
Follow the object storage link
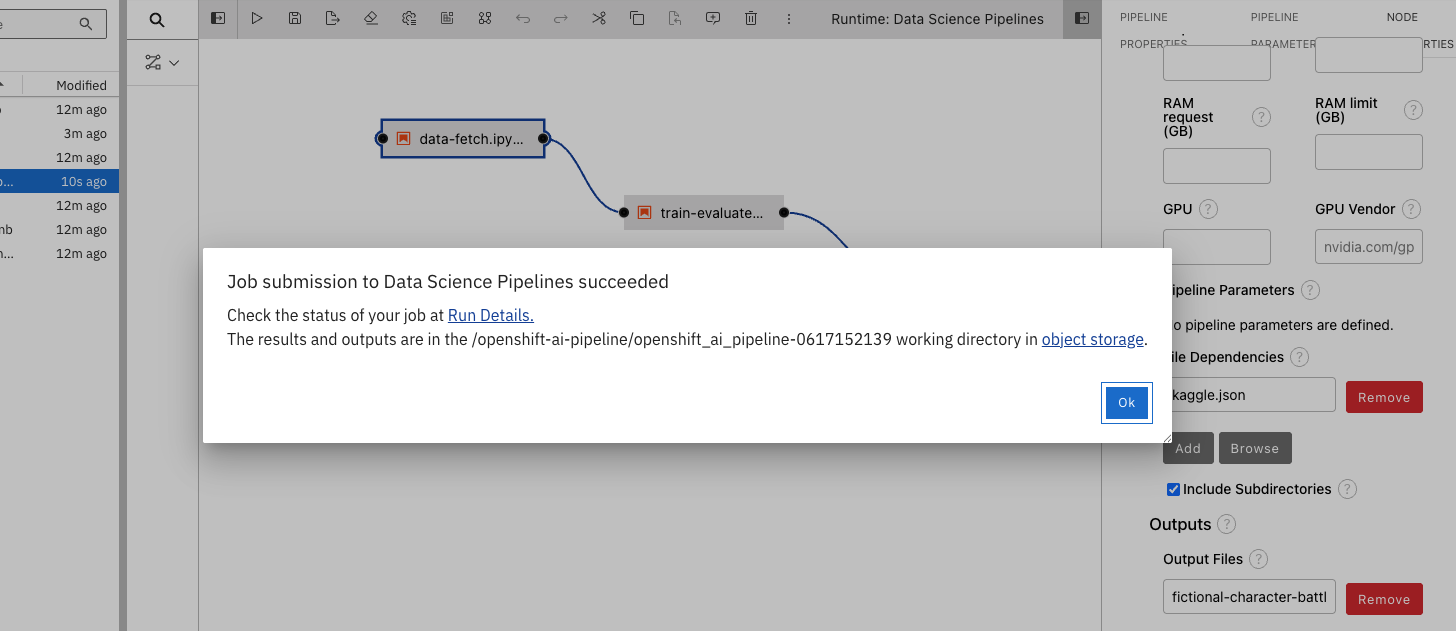click(x=1092, y=339)
